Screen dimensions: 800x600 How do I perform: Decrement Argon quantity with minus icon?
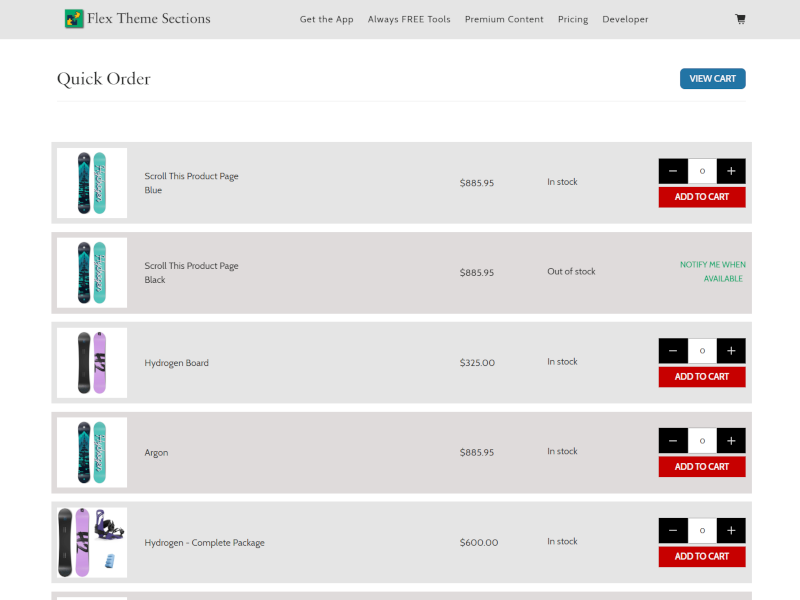tap(673, 441)
